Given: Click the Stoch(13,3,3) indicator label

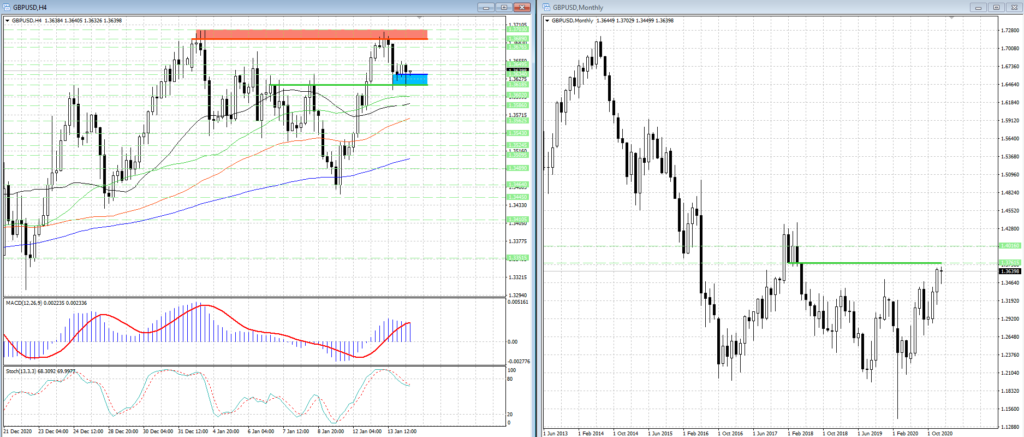Looking at the screenshot, I should click(x=25, y=371).
